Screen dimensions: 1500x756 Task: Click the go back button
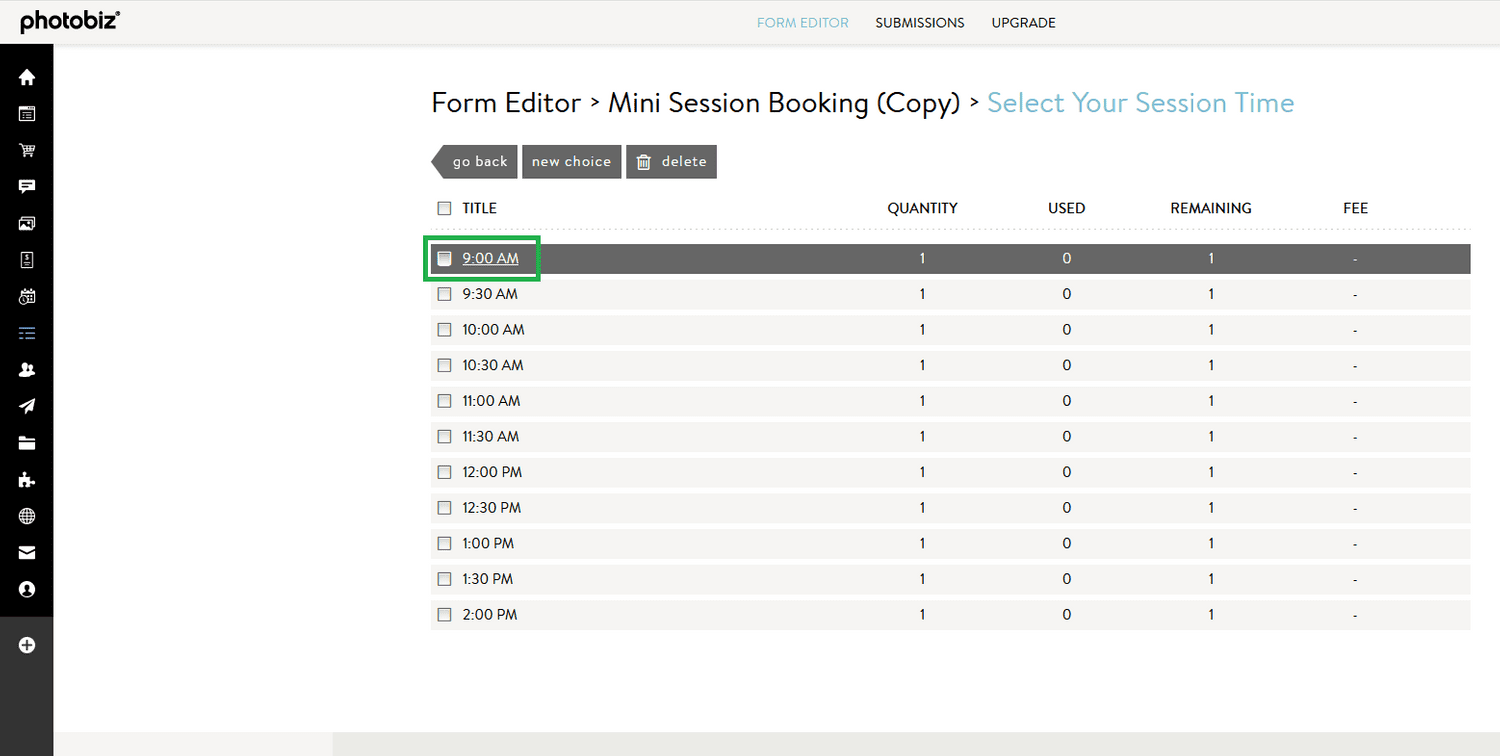[480, 161]
